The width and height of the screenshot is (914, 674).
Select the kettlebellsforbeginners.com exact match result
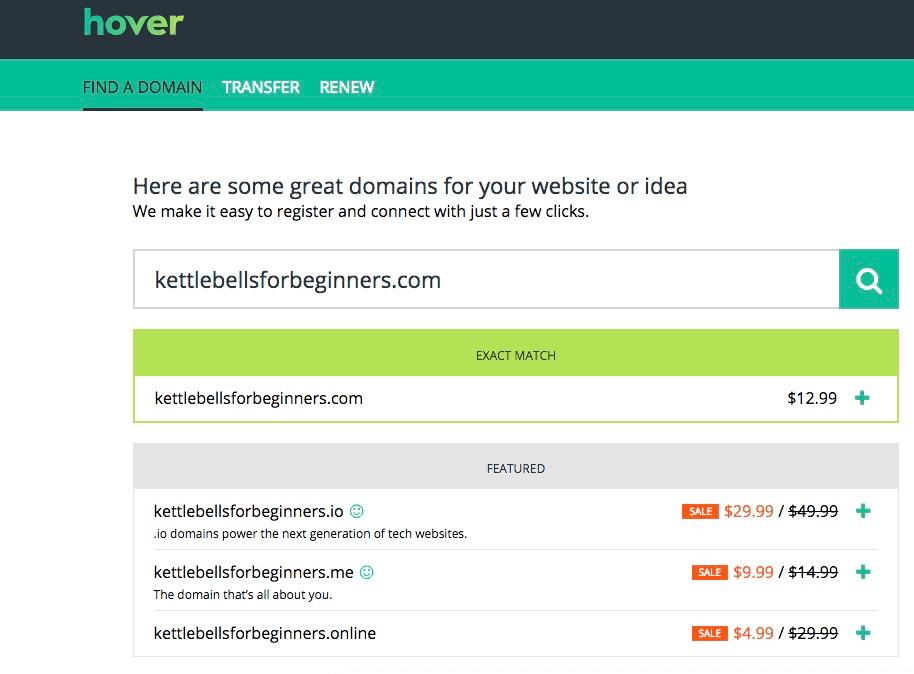tap(516, 399)
